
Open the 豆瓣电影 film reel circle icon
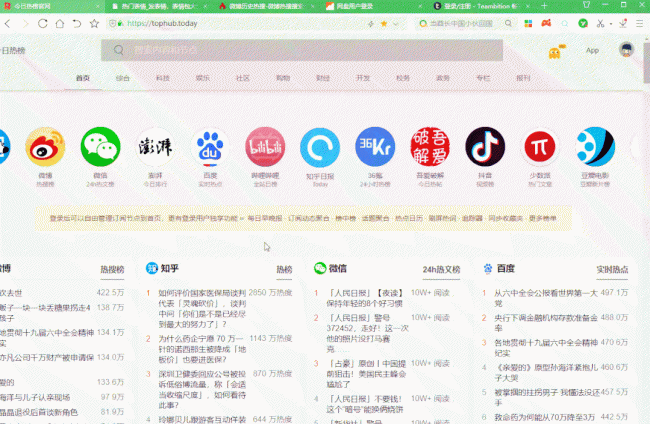click(595, 147)
